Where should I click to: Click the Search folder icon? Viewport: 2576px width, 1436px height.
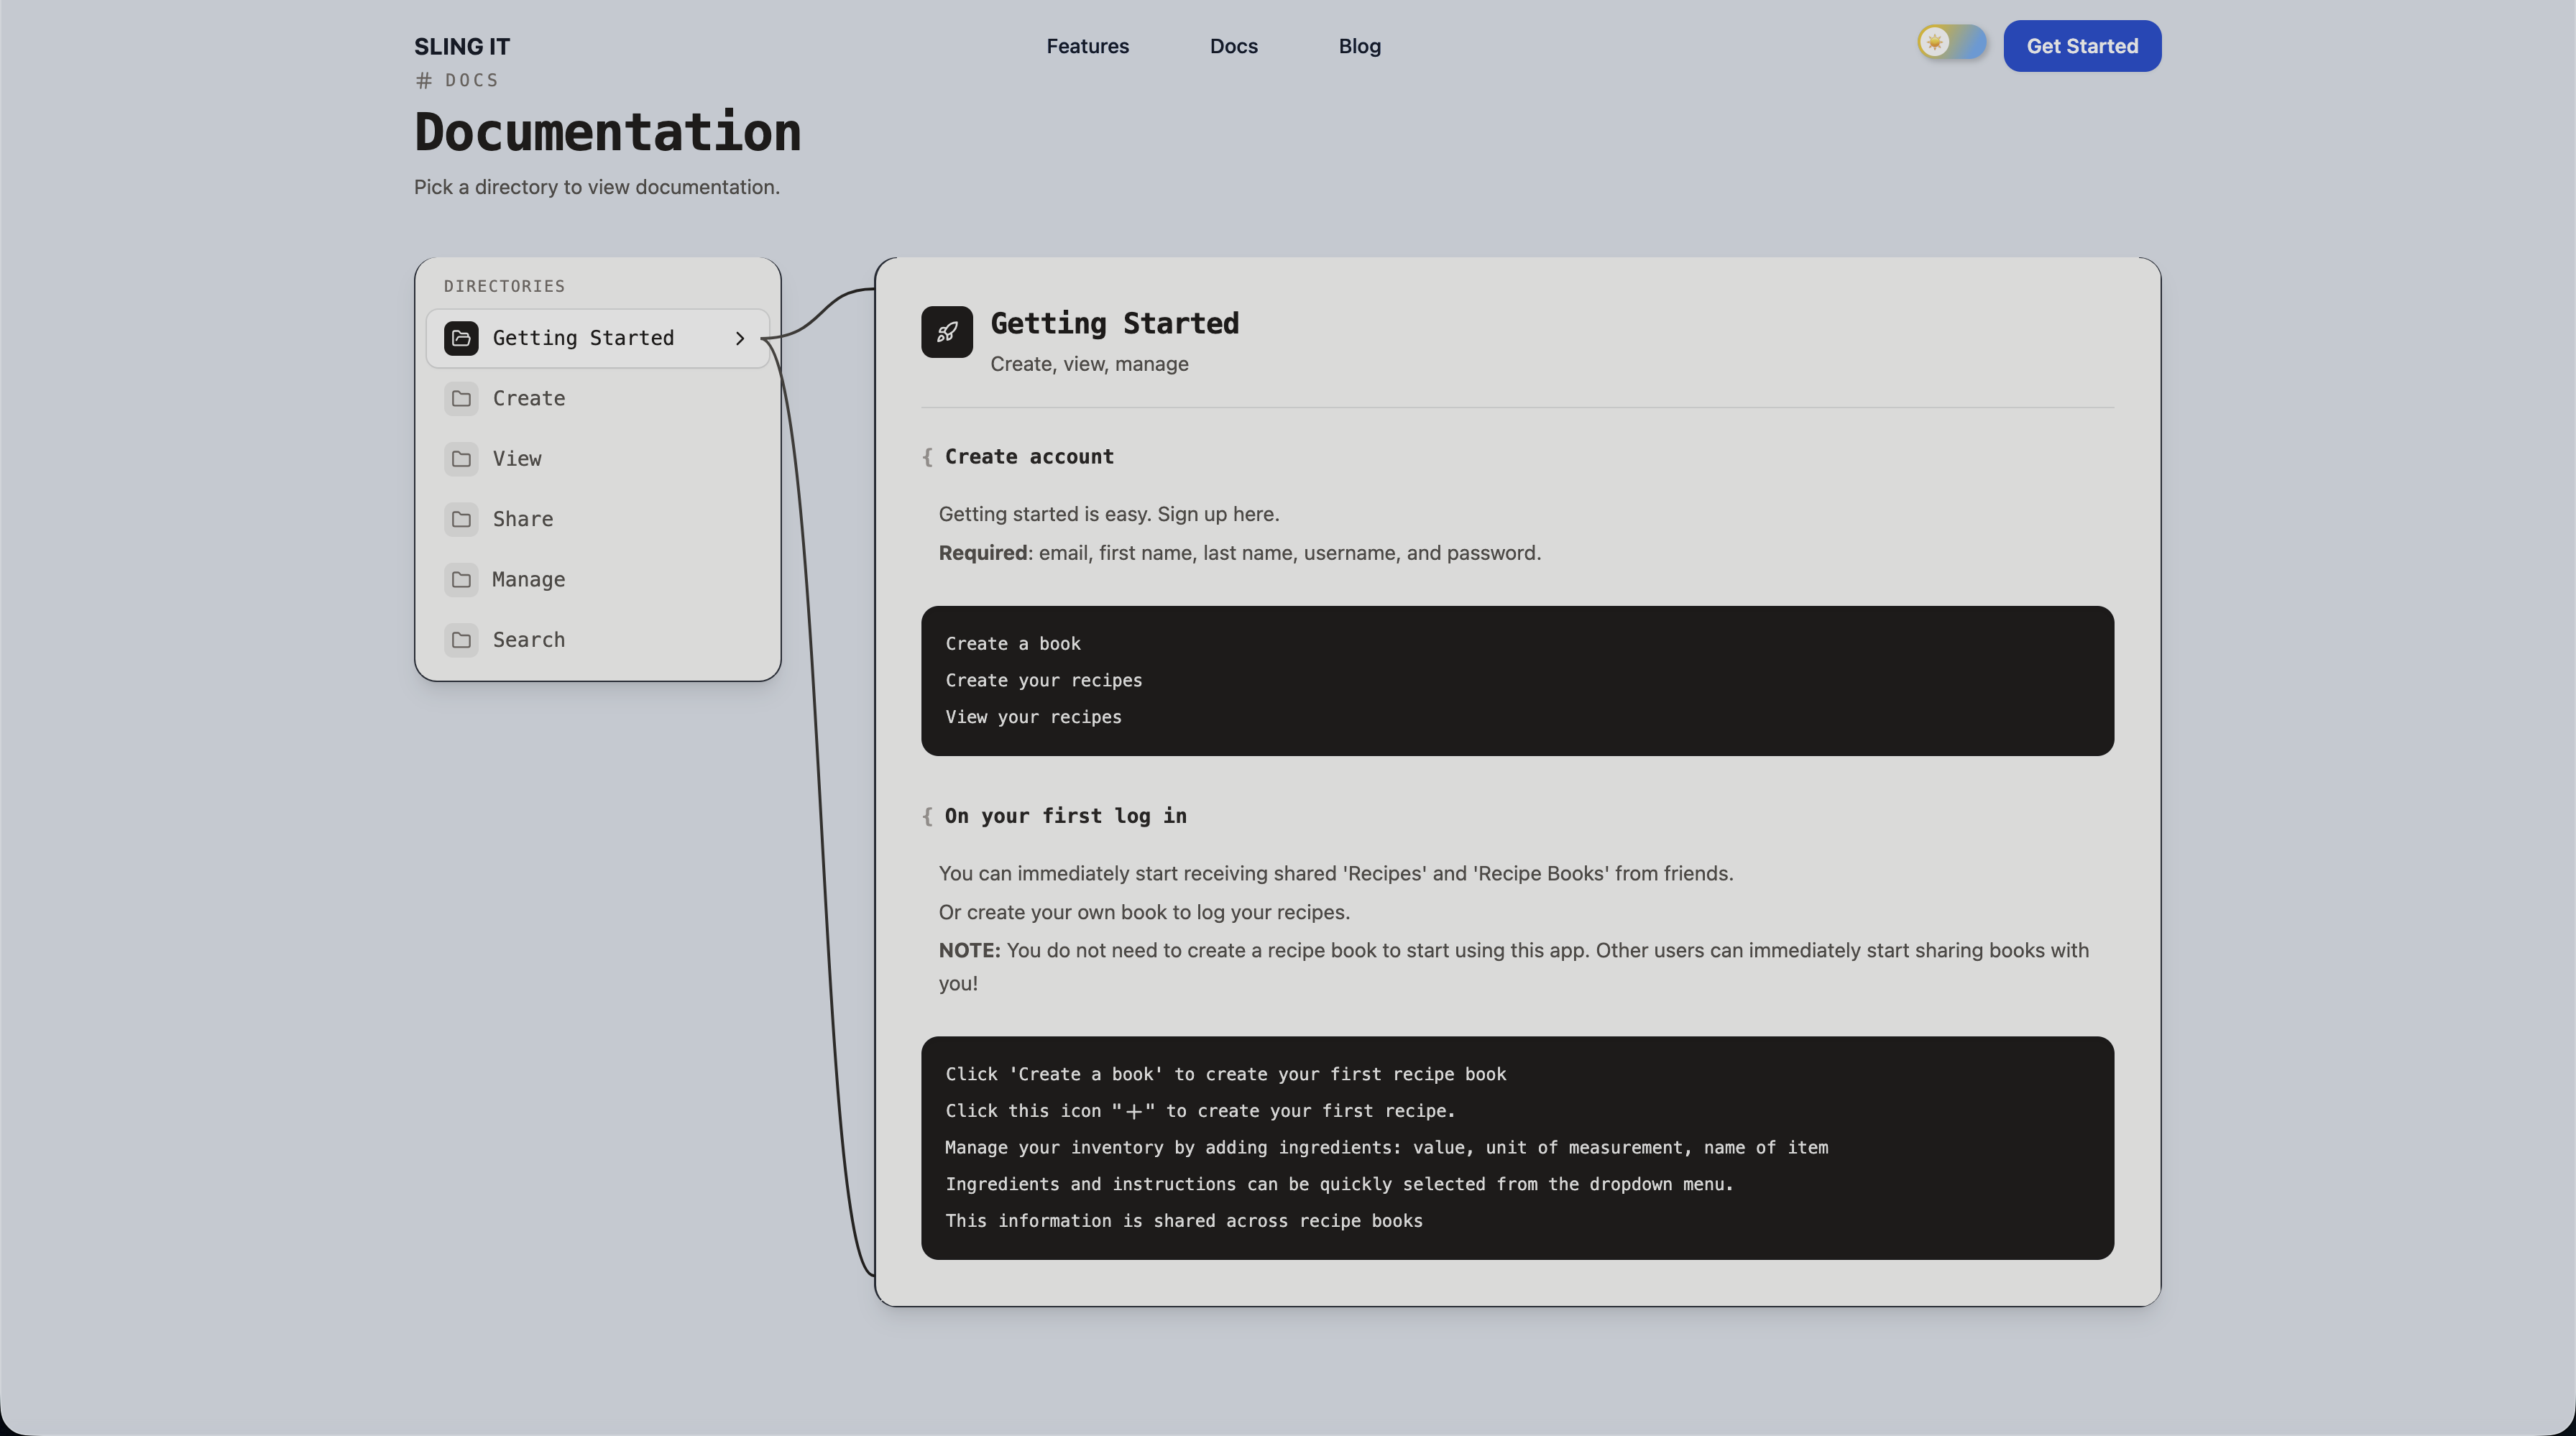click(x=461, y=640)
